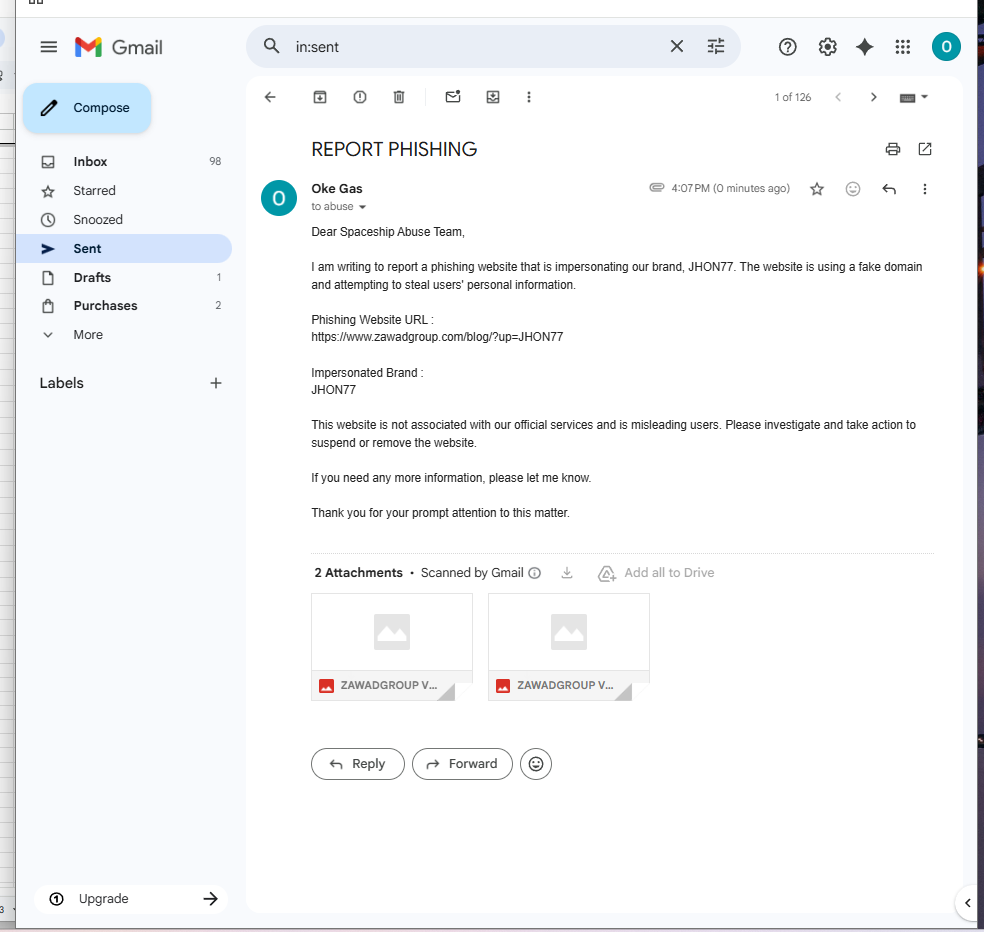
Task: Open the Support help icon
Action: (x=787, y=47)
